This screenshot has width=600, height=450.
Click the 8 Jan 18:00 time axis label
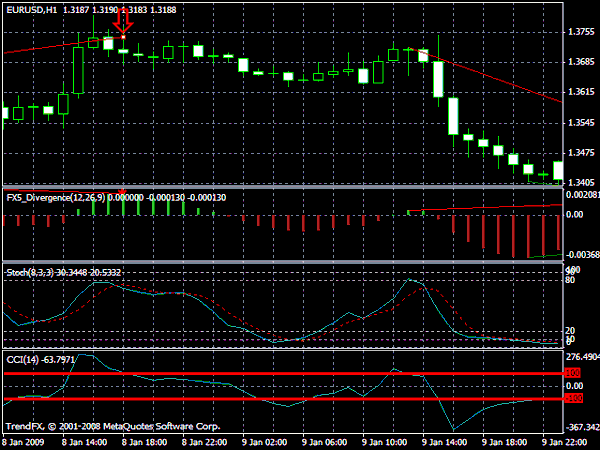pyautogui.click(x=144, y=442)
